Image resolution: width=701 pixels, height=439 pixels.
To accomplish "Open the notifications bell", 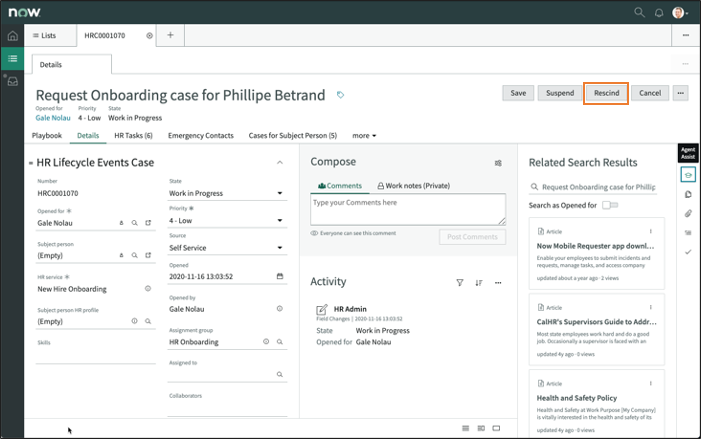I will [659, 13].
